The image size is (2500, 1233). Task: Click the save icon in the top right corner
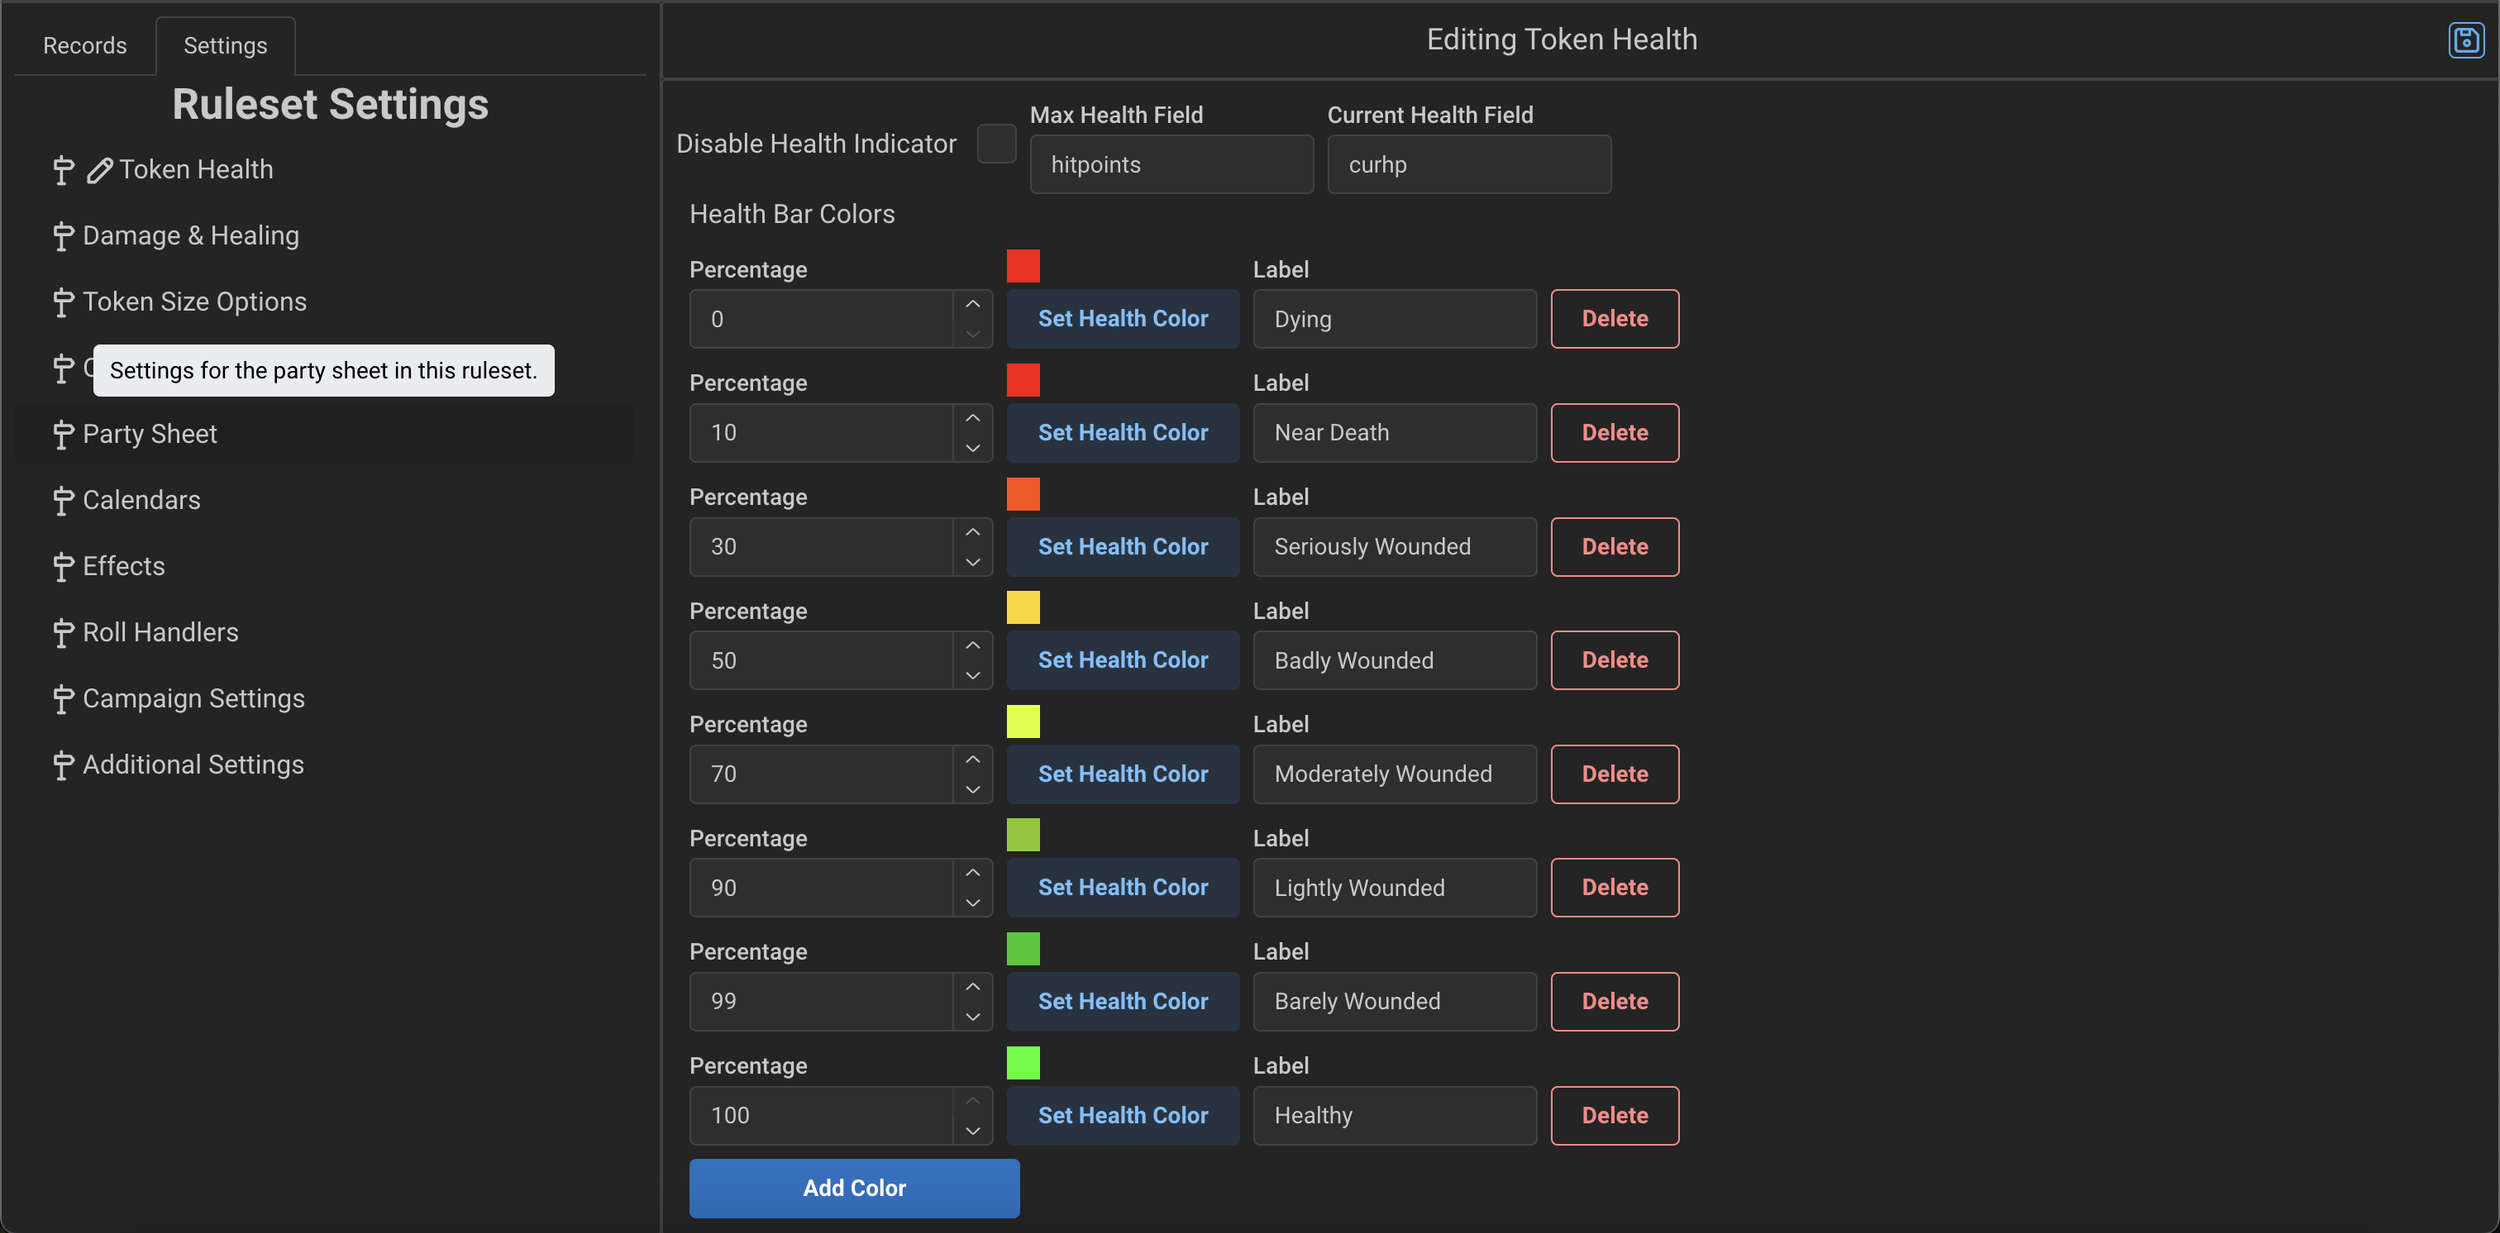2467,40
